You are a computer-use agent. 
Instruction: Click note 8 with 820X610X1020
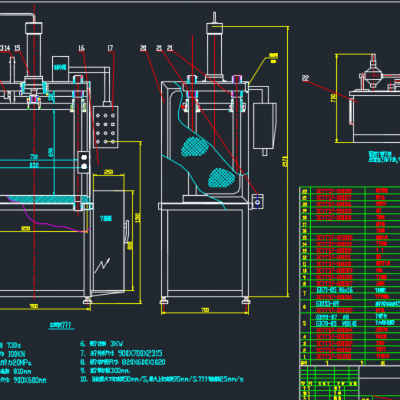(x=123, y=362)
